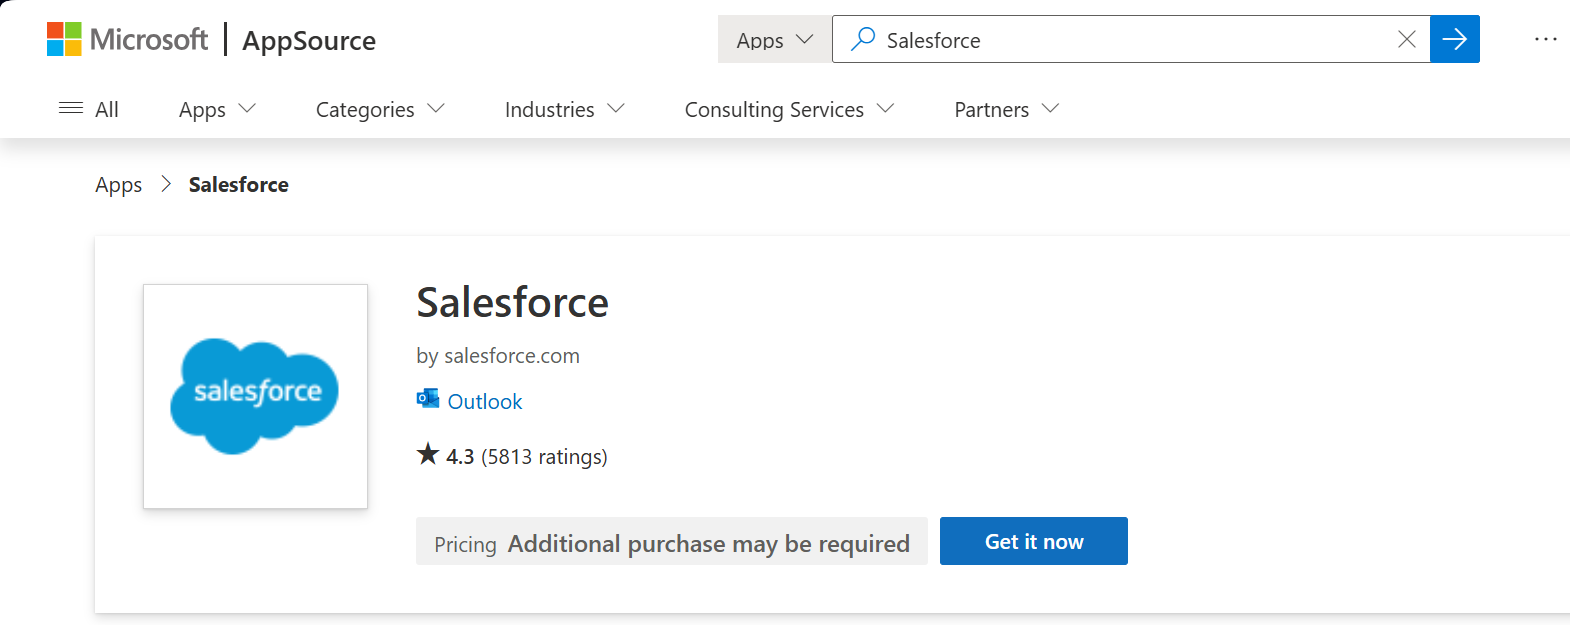
Task: Expand the Consulting Services menu
Action: coord(789,109)
